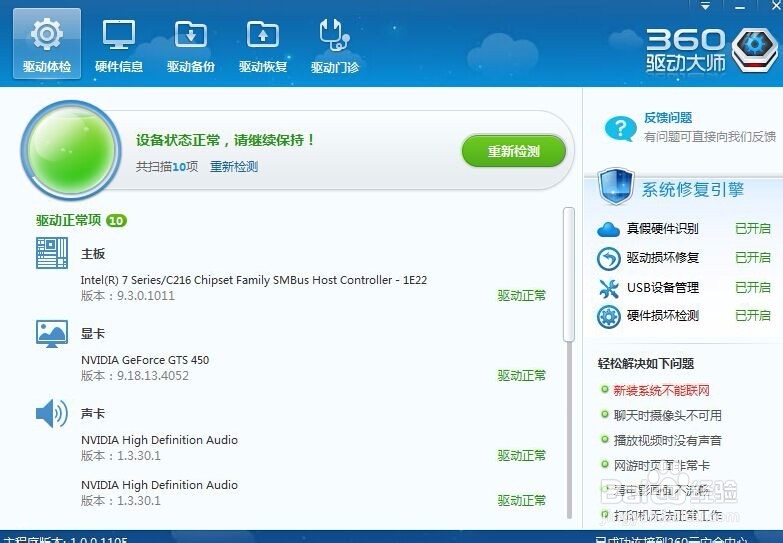
Task: Click the gear icon for 硬件损坏检测
Action: click(x=609, y=316)
